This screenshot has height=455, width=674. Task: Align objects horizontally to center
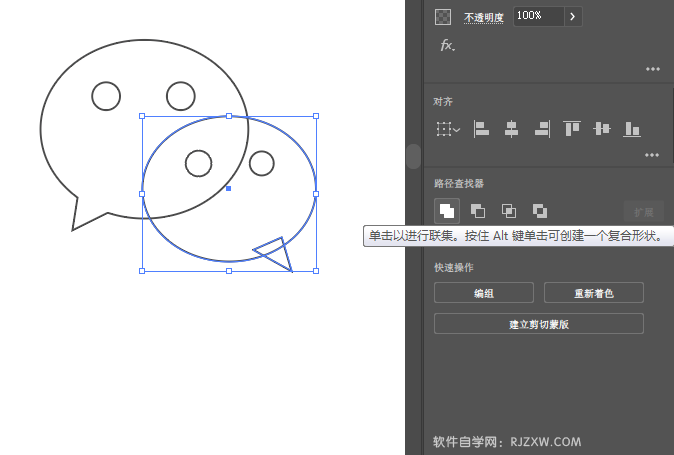point(511,129)
